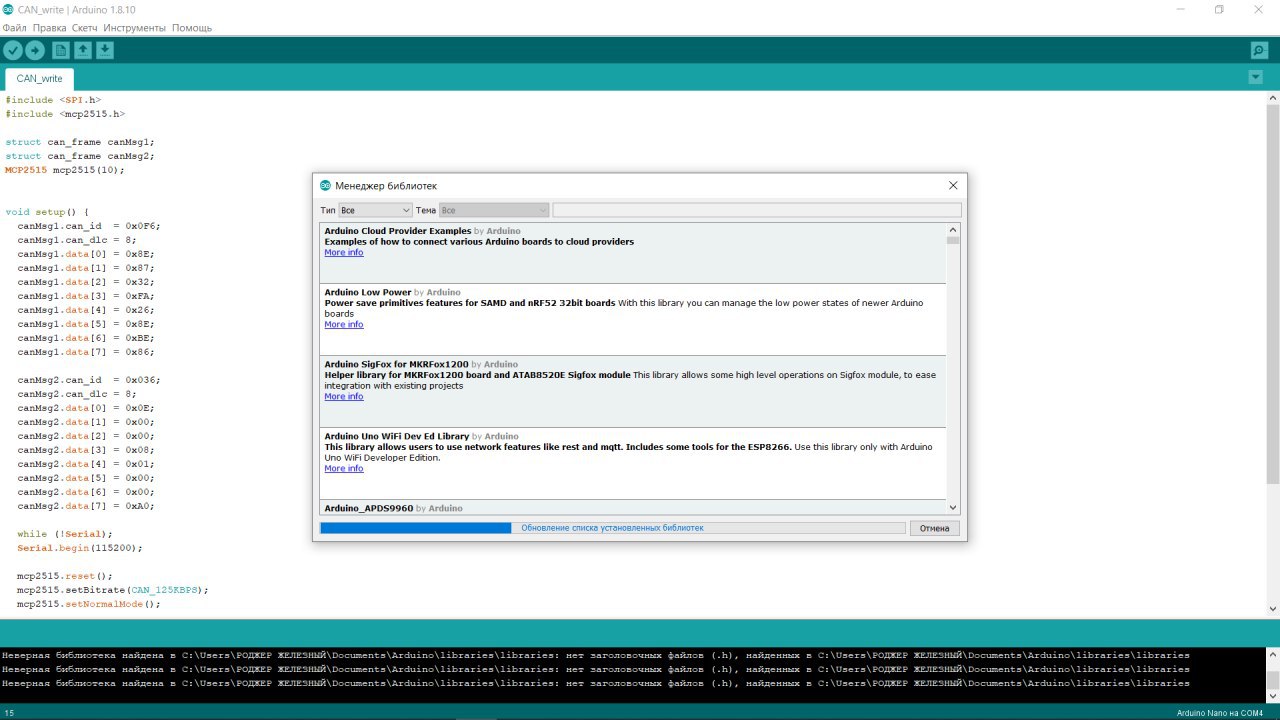The height and width of the screenshot is (720, 1280).
Task: Click the line 'Serial.begin(115200);'
Action: (80, 548)
